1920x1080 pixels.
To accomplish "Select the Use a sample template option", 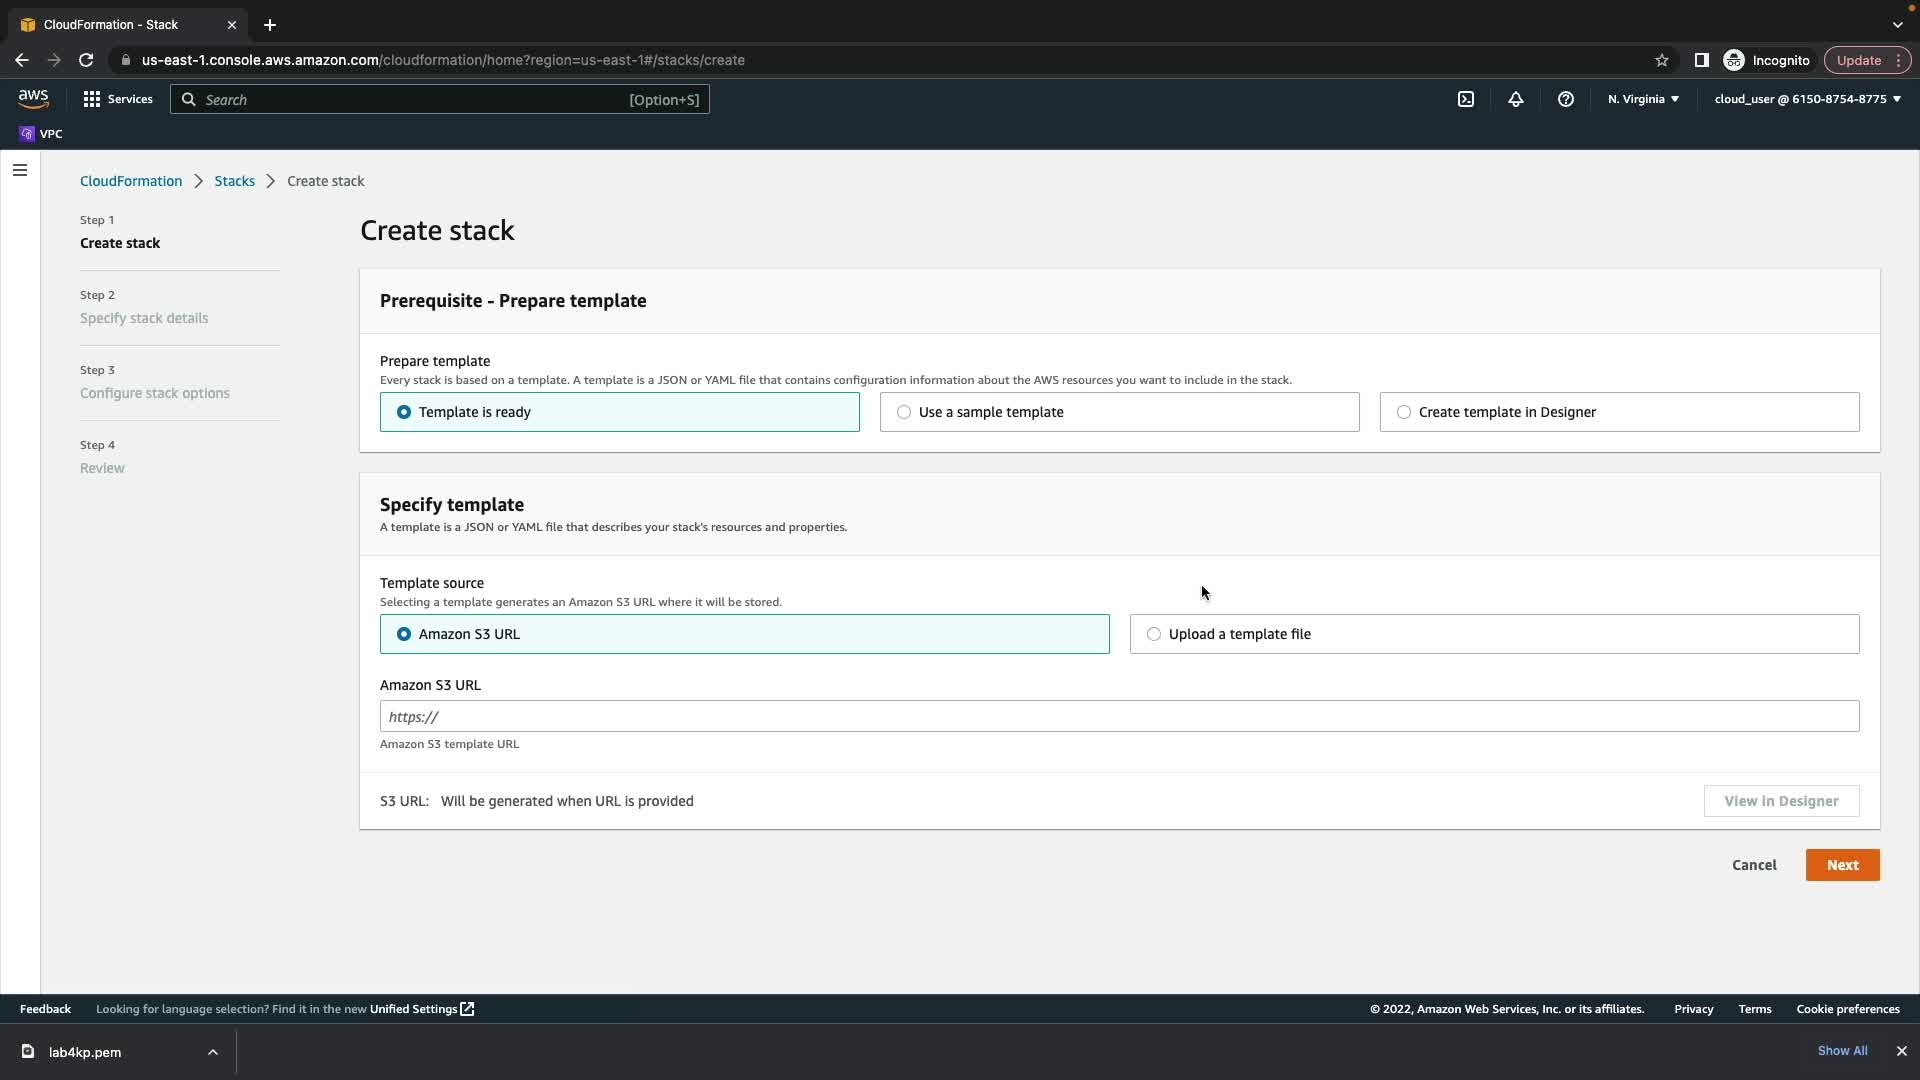I will coord(1118,412).
